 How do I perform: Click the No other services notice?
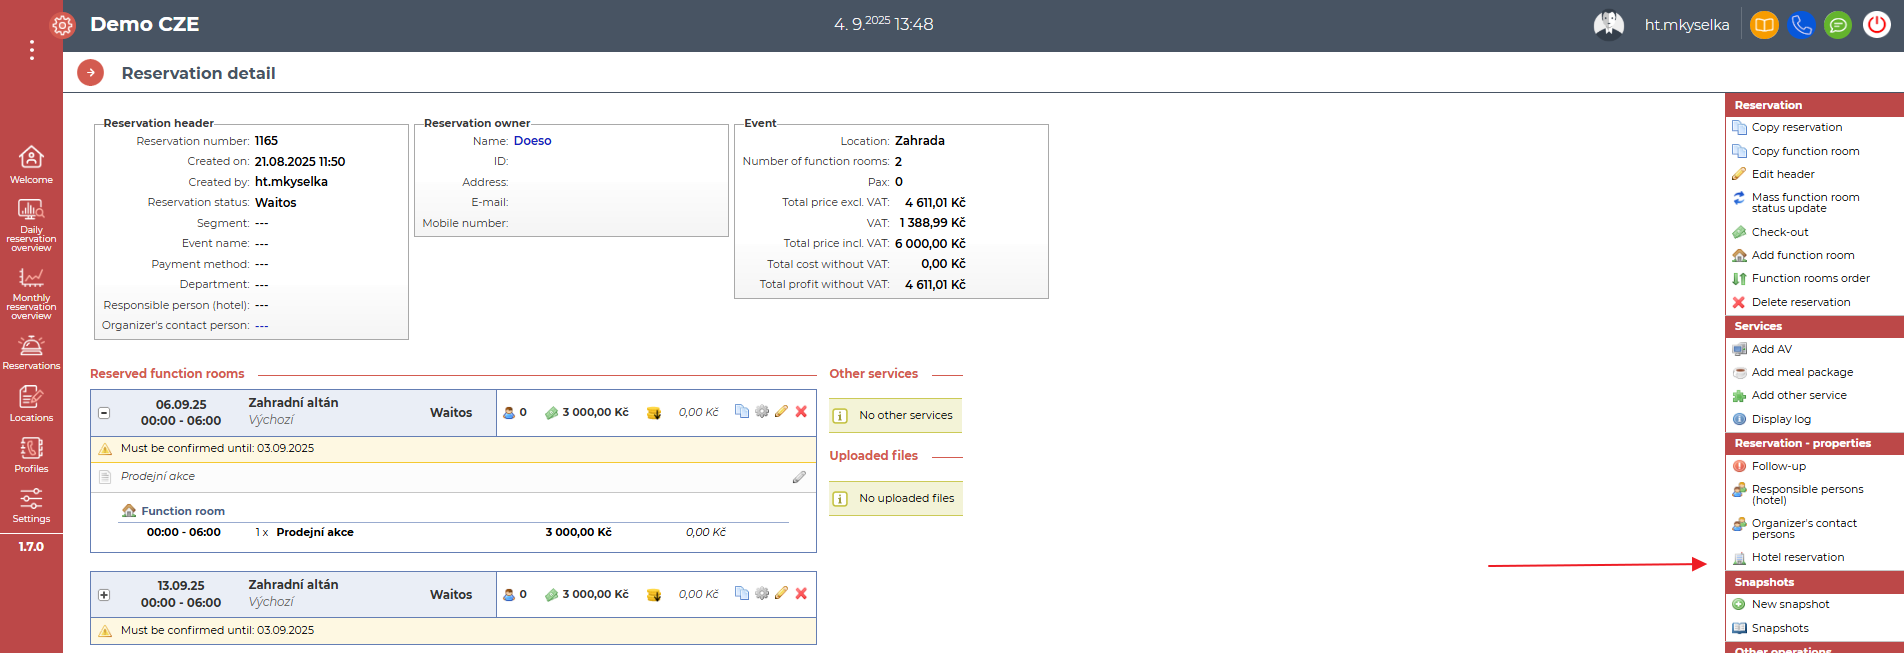pyautogui.click(x=895, y=415)
